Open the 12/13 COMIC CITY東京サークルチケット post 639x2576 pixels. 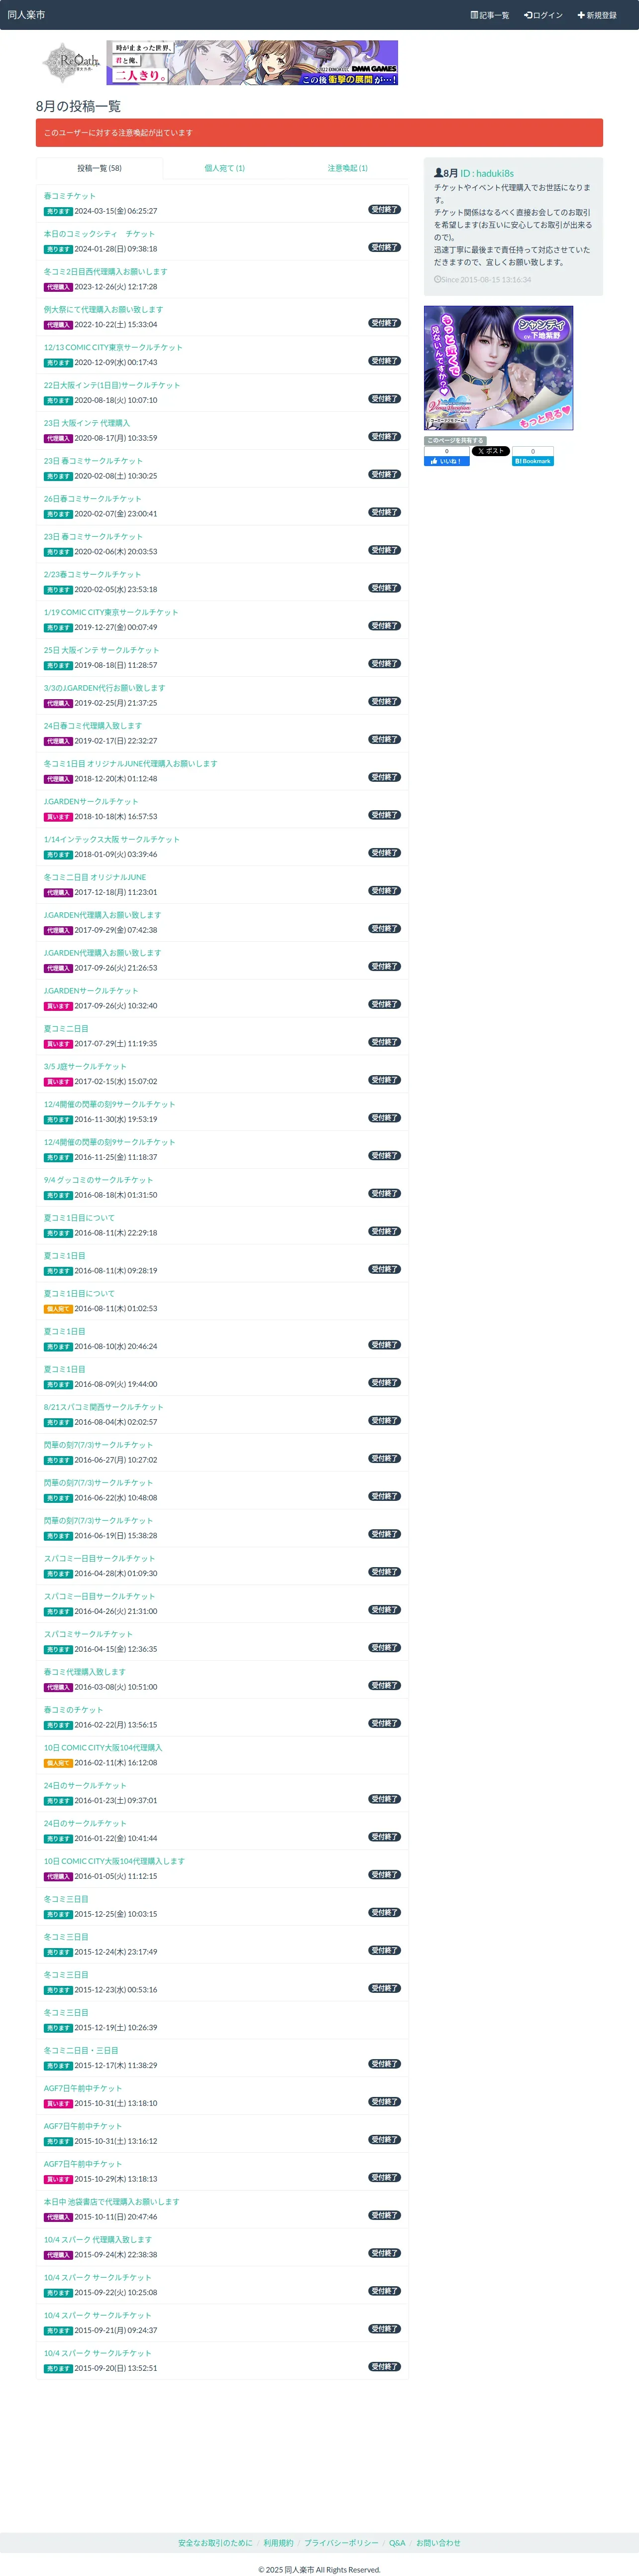click(x=113, y=347)
